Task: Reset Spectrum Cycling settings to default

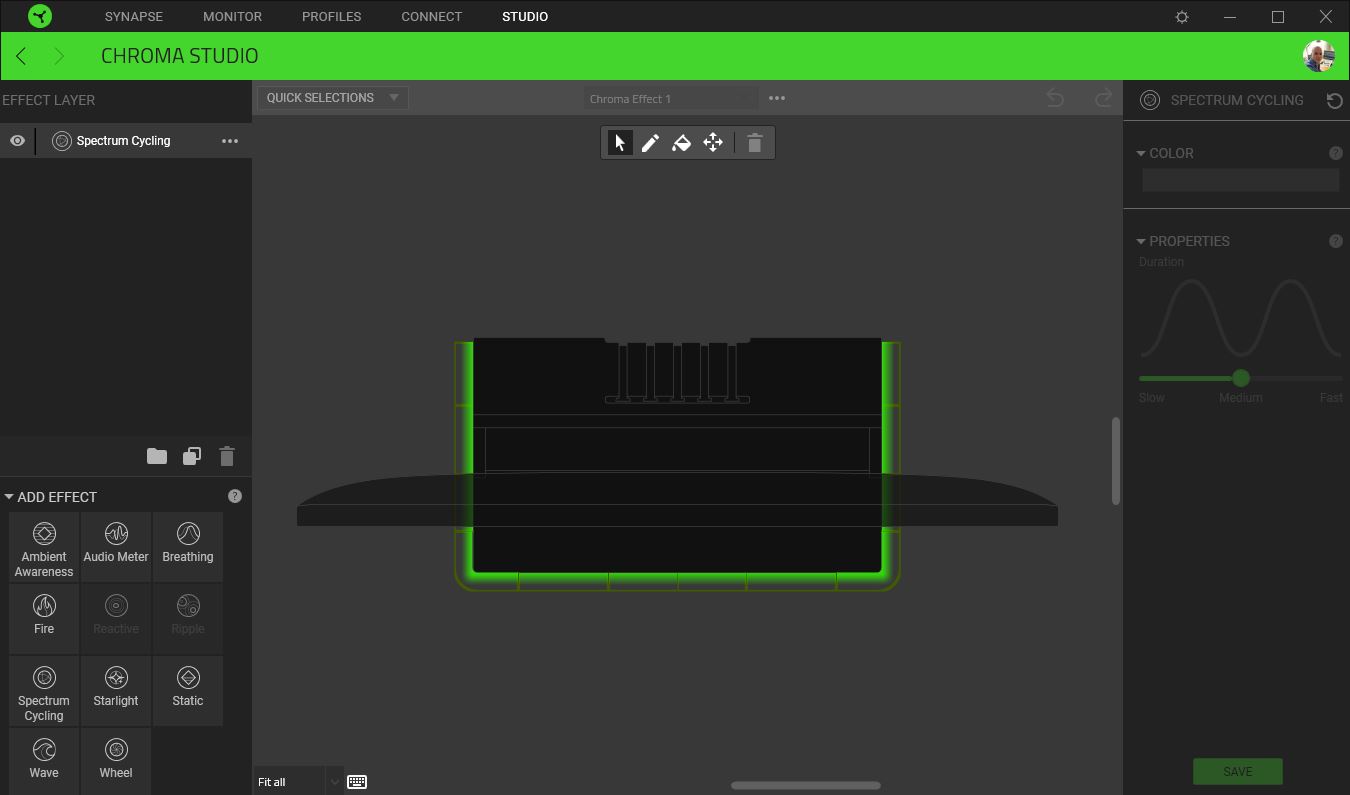Action: [x=1334, y=100]
